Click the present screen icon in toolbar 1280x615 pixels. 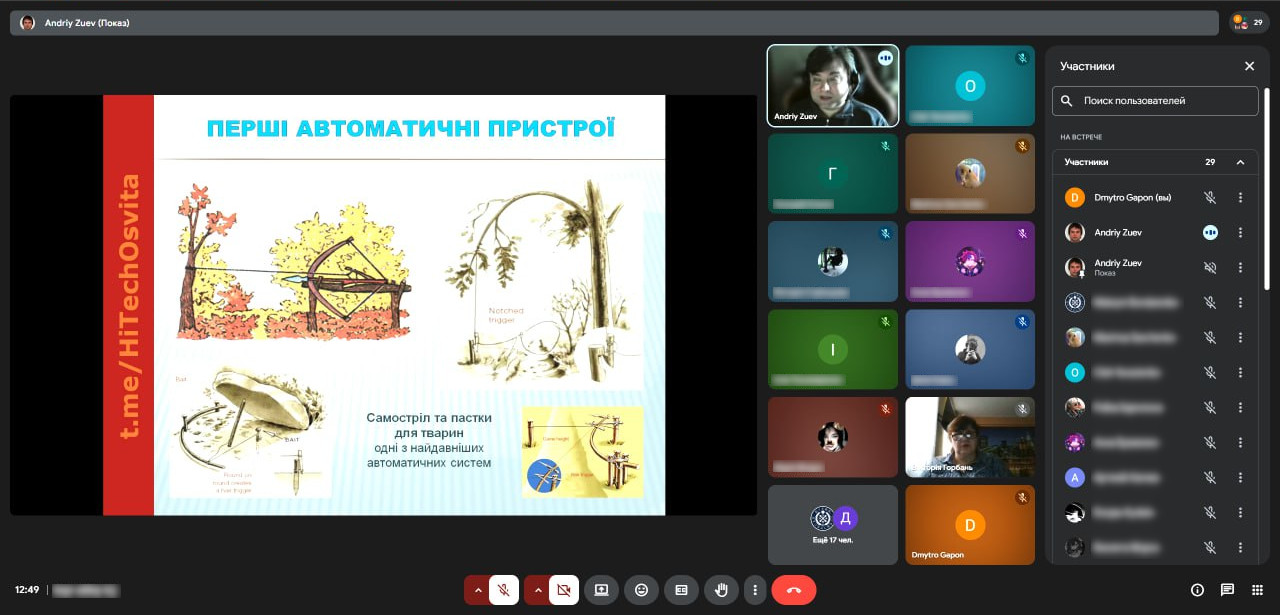(x=601, y=590)
